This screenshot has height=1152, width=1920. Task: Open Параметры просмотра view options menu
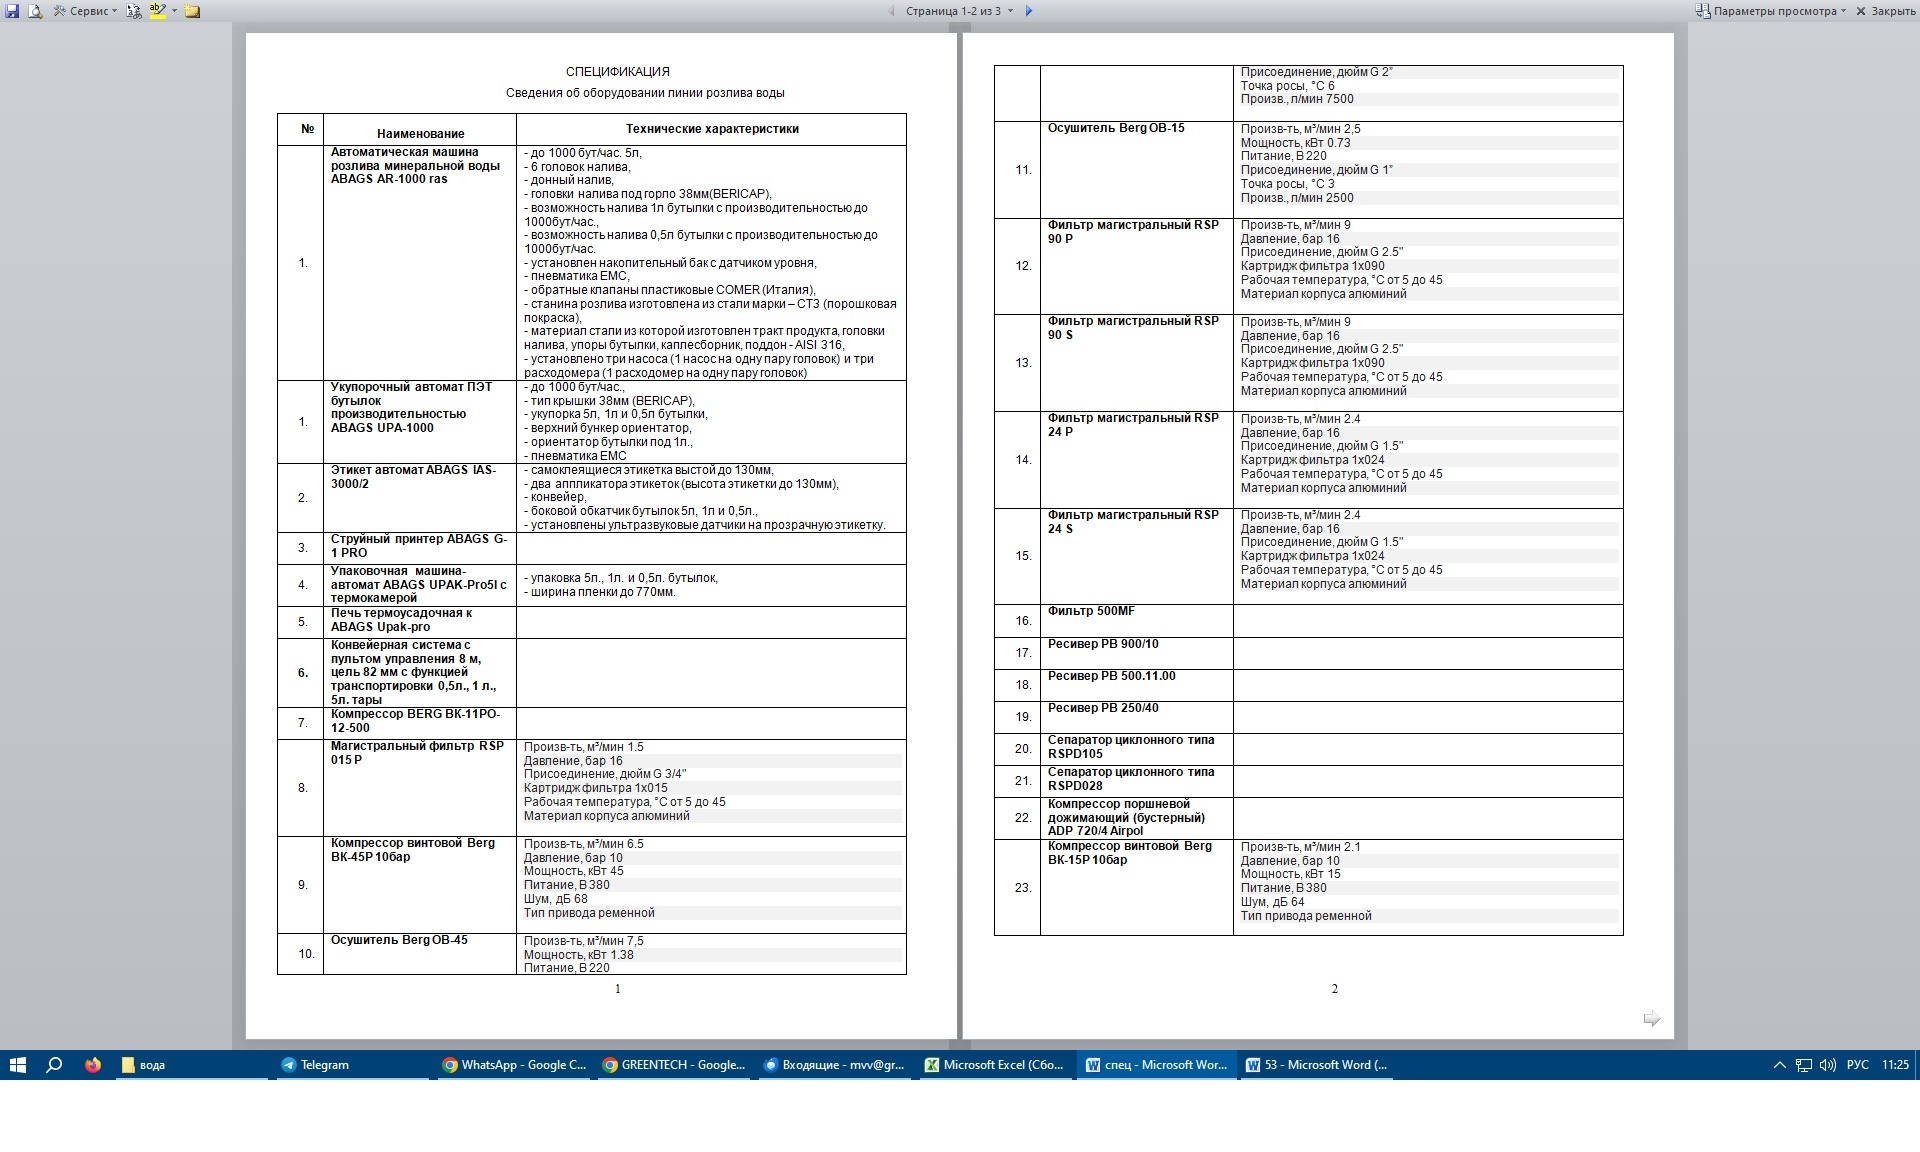(x=1771, y=11)
